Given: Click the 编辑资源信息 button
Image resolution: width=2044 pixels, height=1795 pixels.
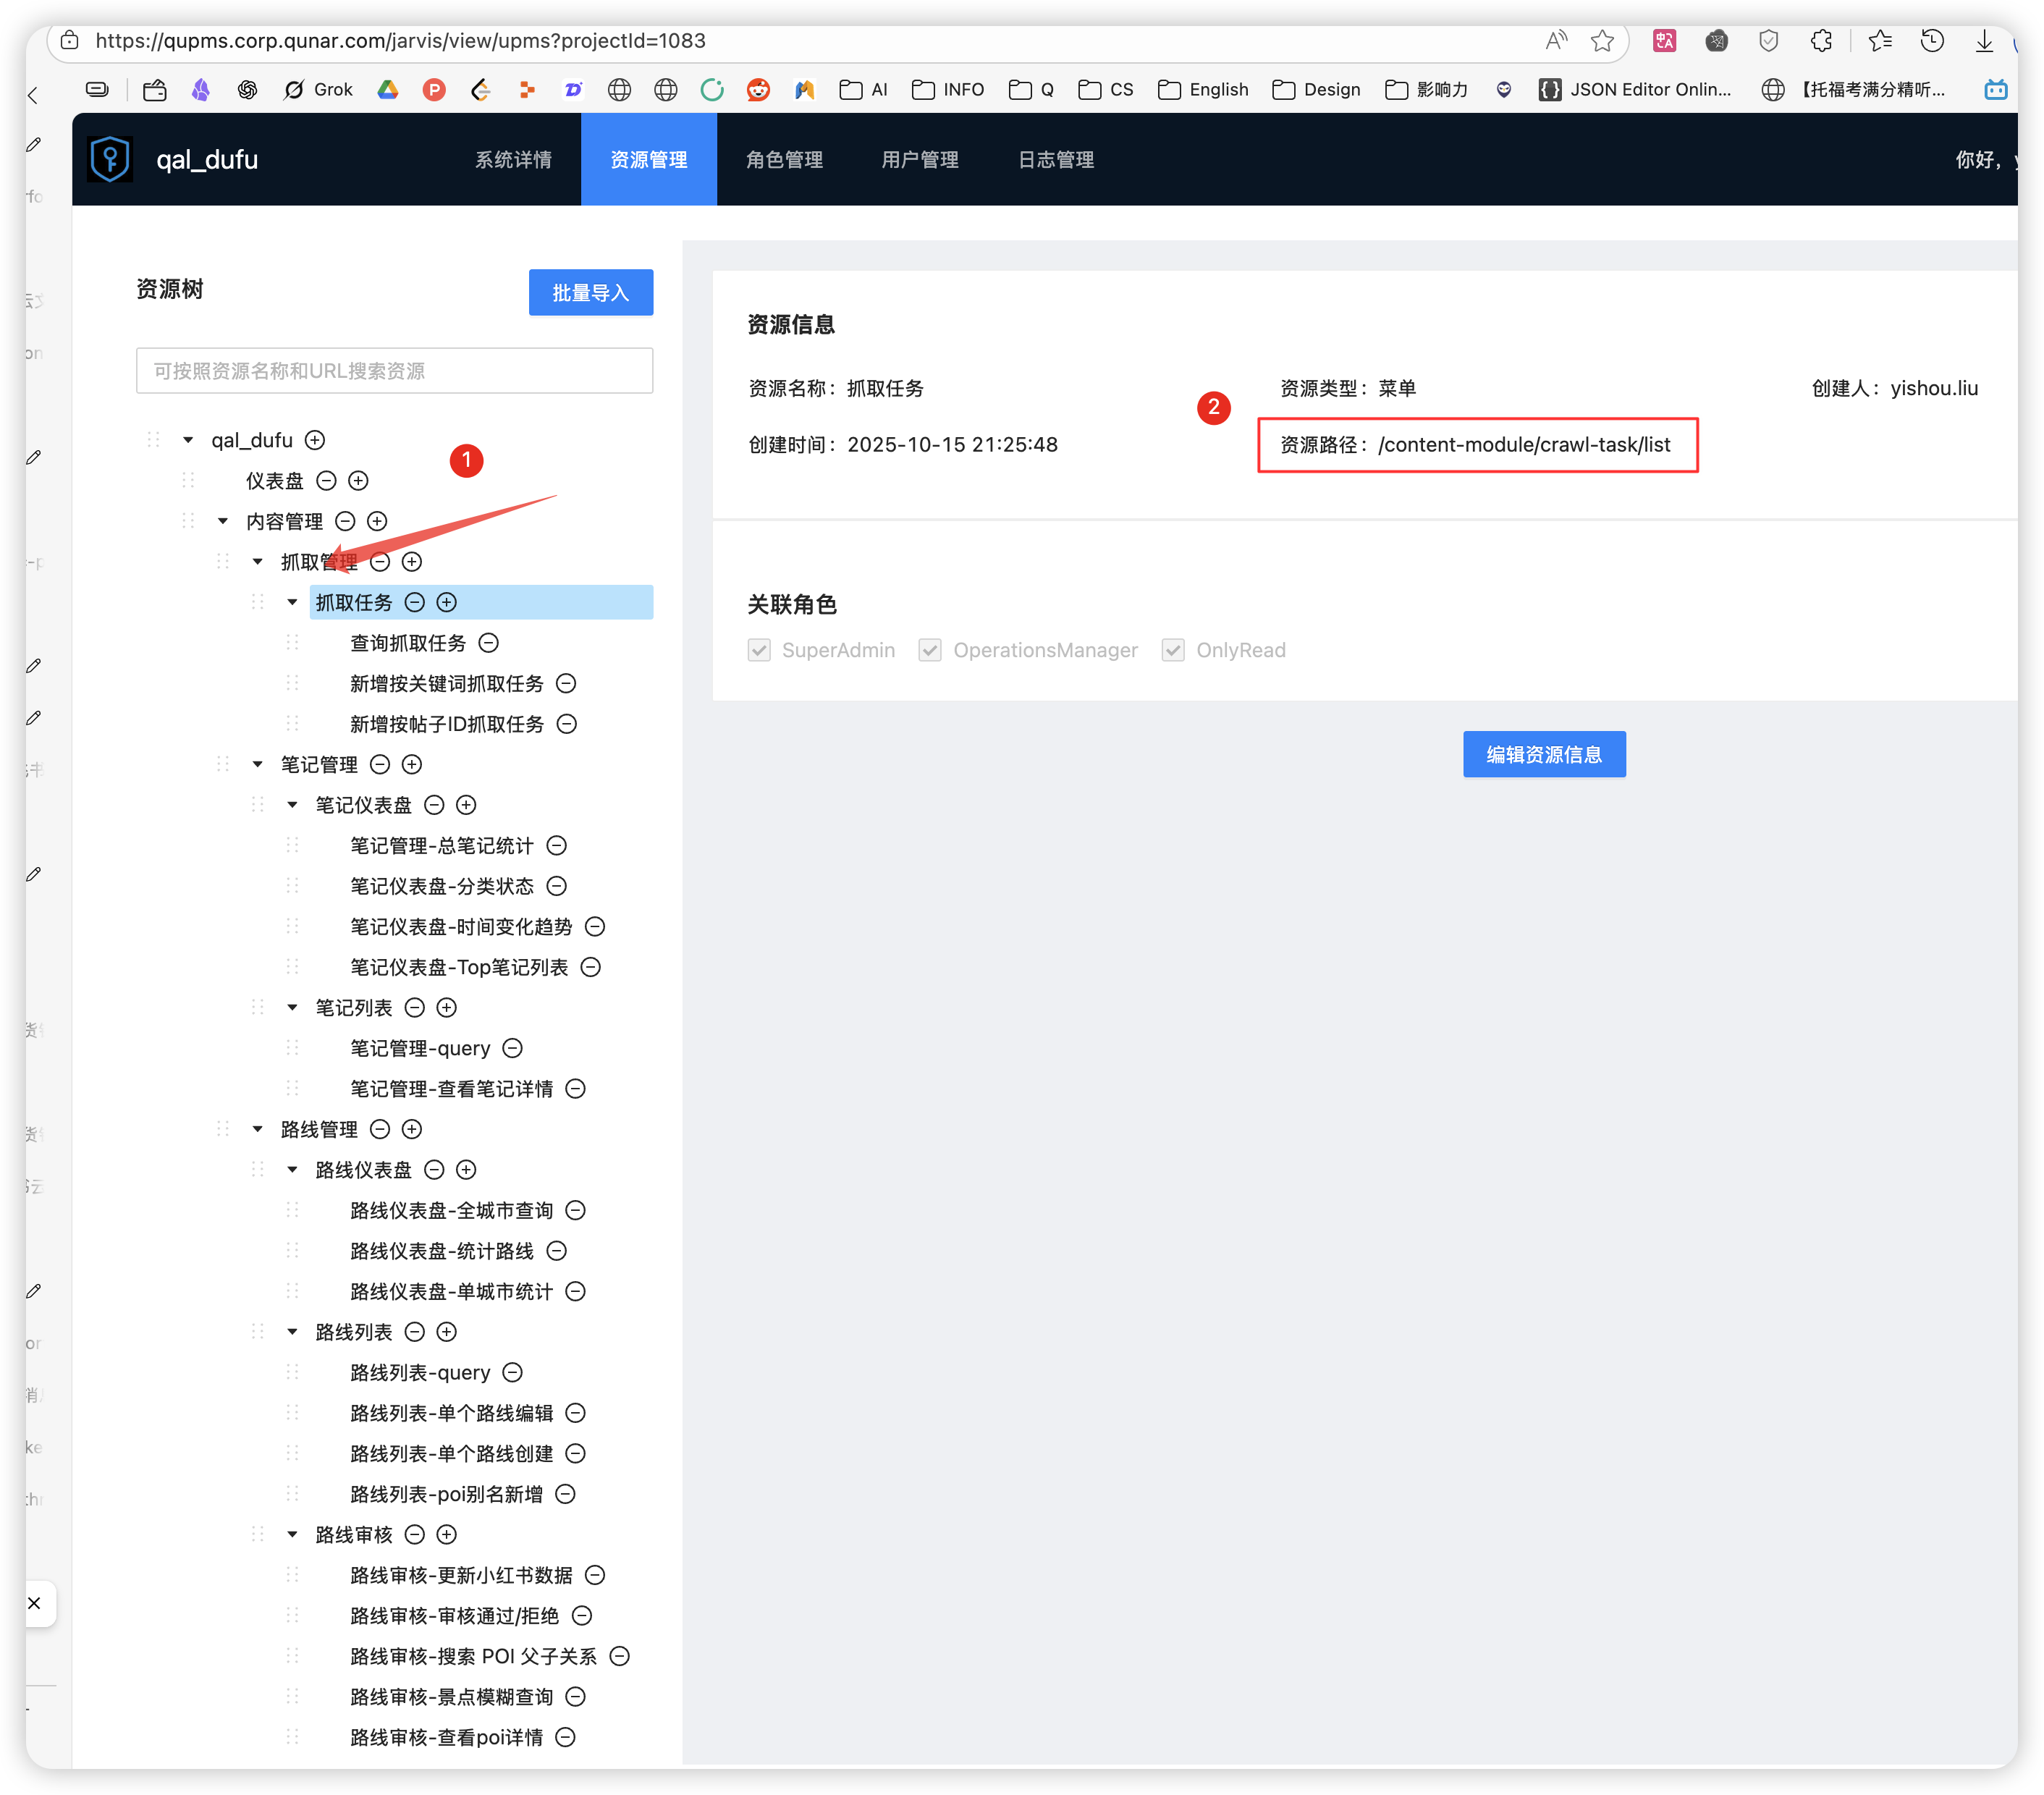Looking at the screenshot, I should (1543, 755).
